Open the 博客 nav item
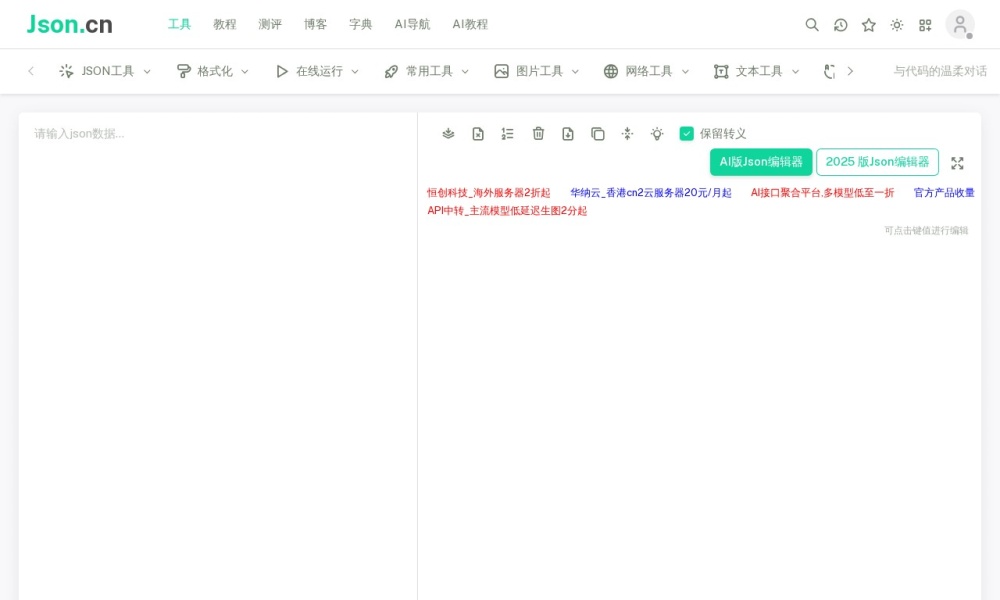1000x600 pixels. click(x=315, y=24)
